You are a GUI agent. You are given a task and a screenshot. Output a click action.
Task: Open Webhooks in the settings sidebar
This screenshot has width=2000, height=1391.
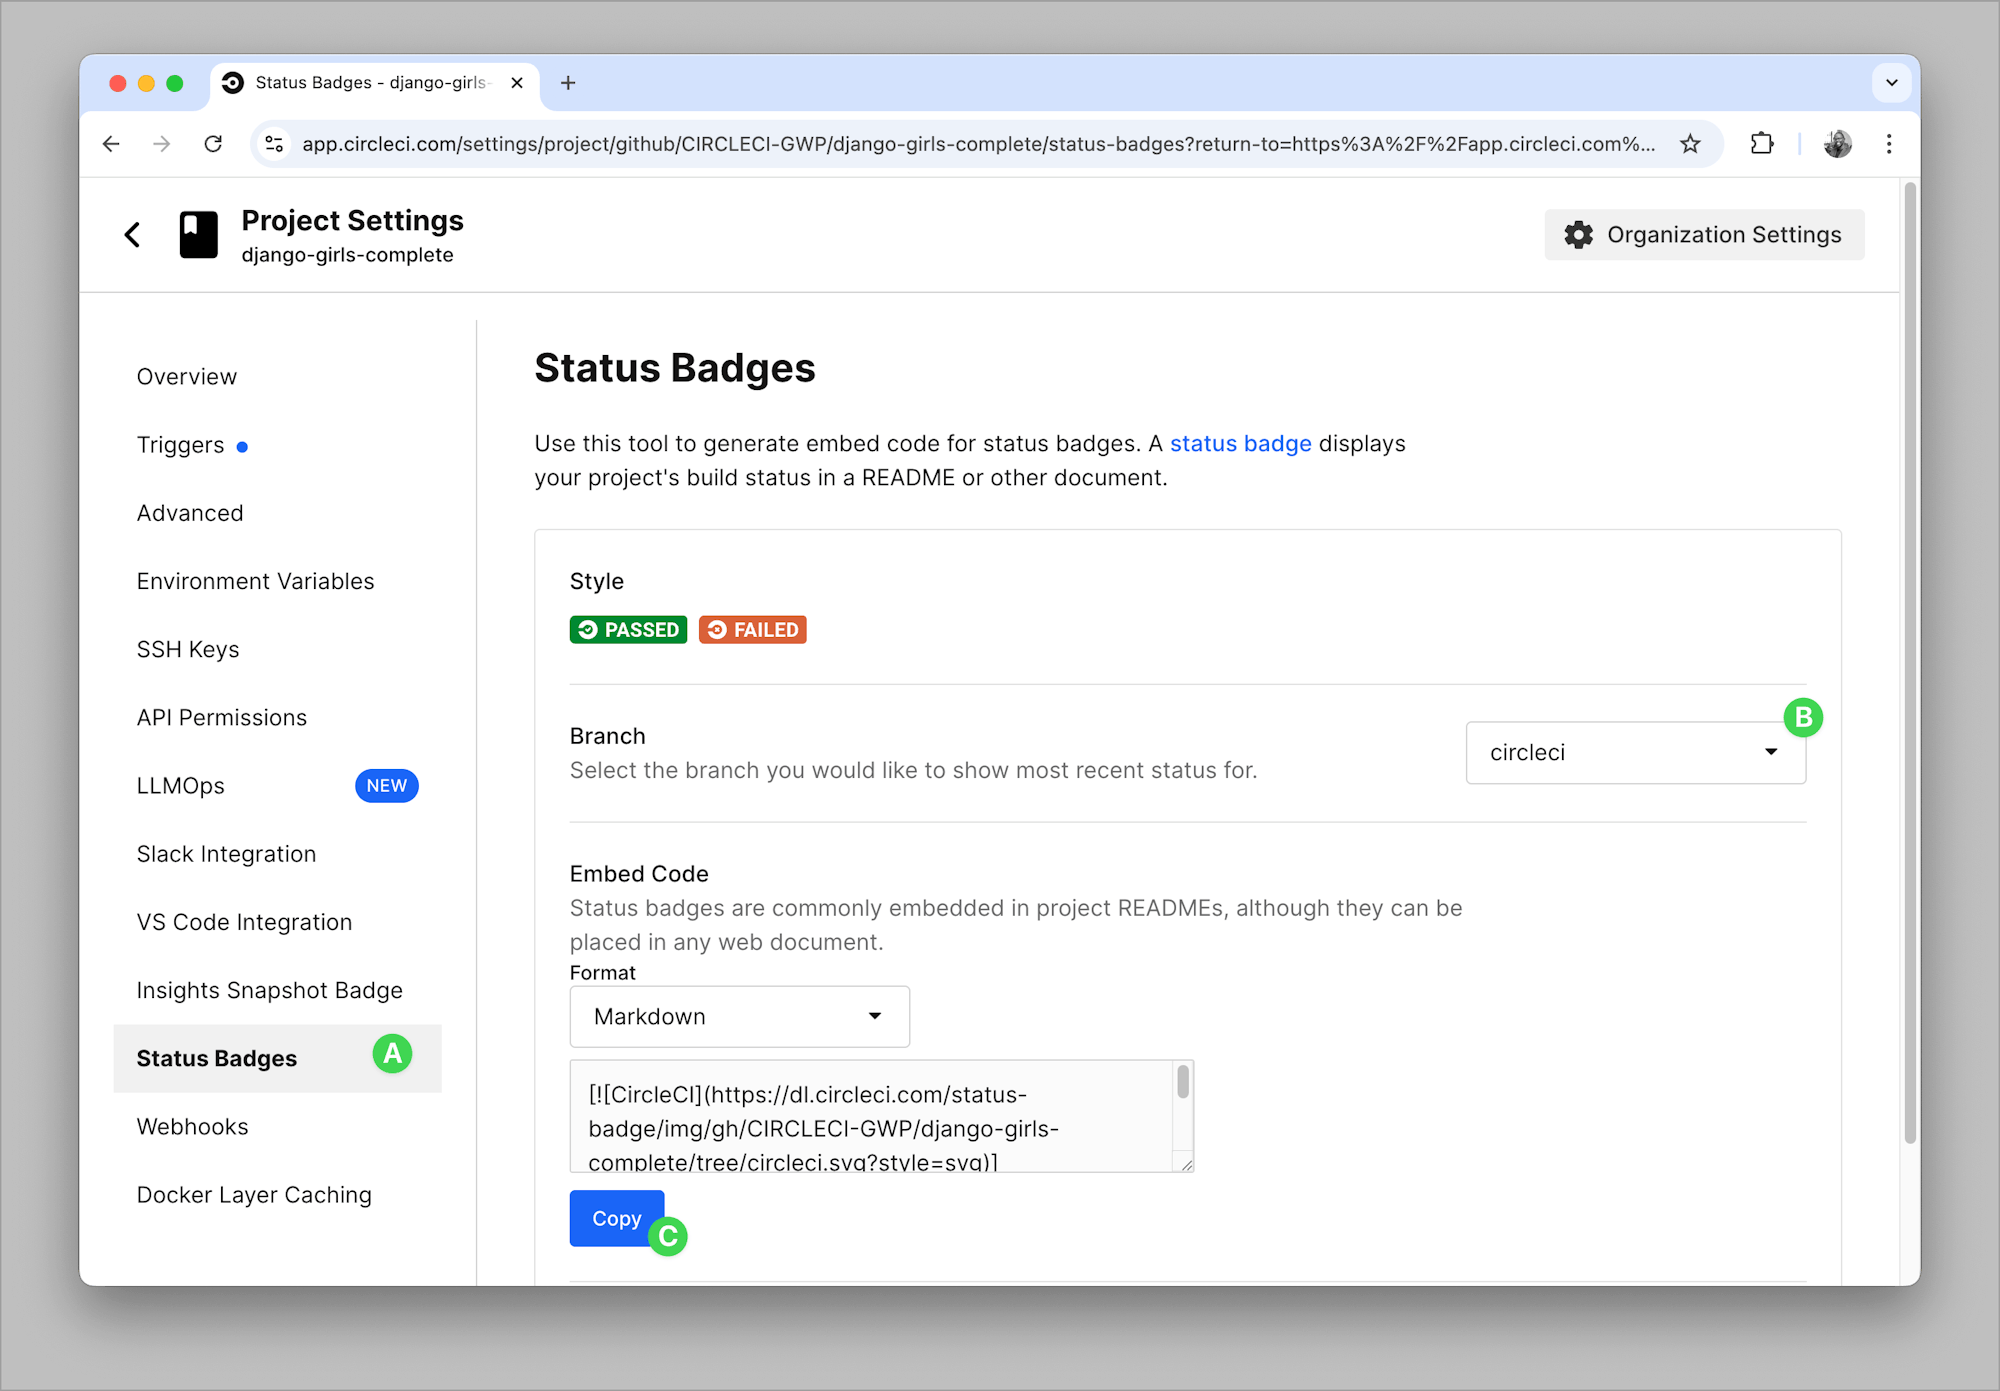pyautogui.click(x=192, y=1126)
